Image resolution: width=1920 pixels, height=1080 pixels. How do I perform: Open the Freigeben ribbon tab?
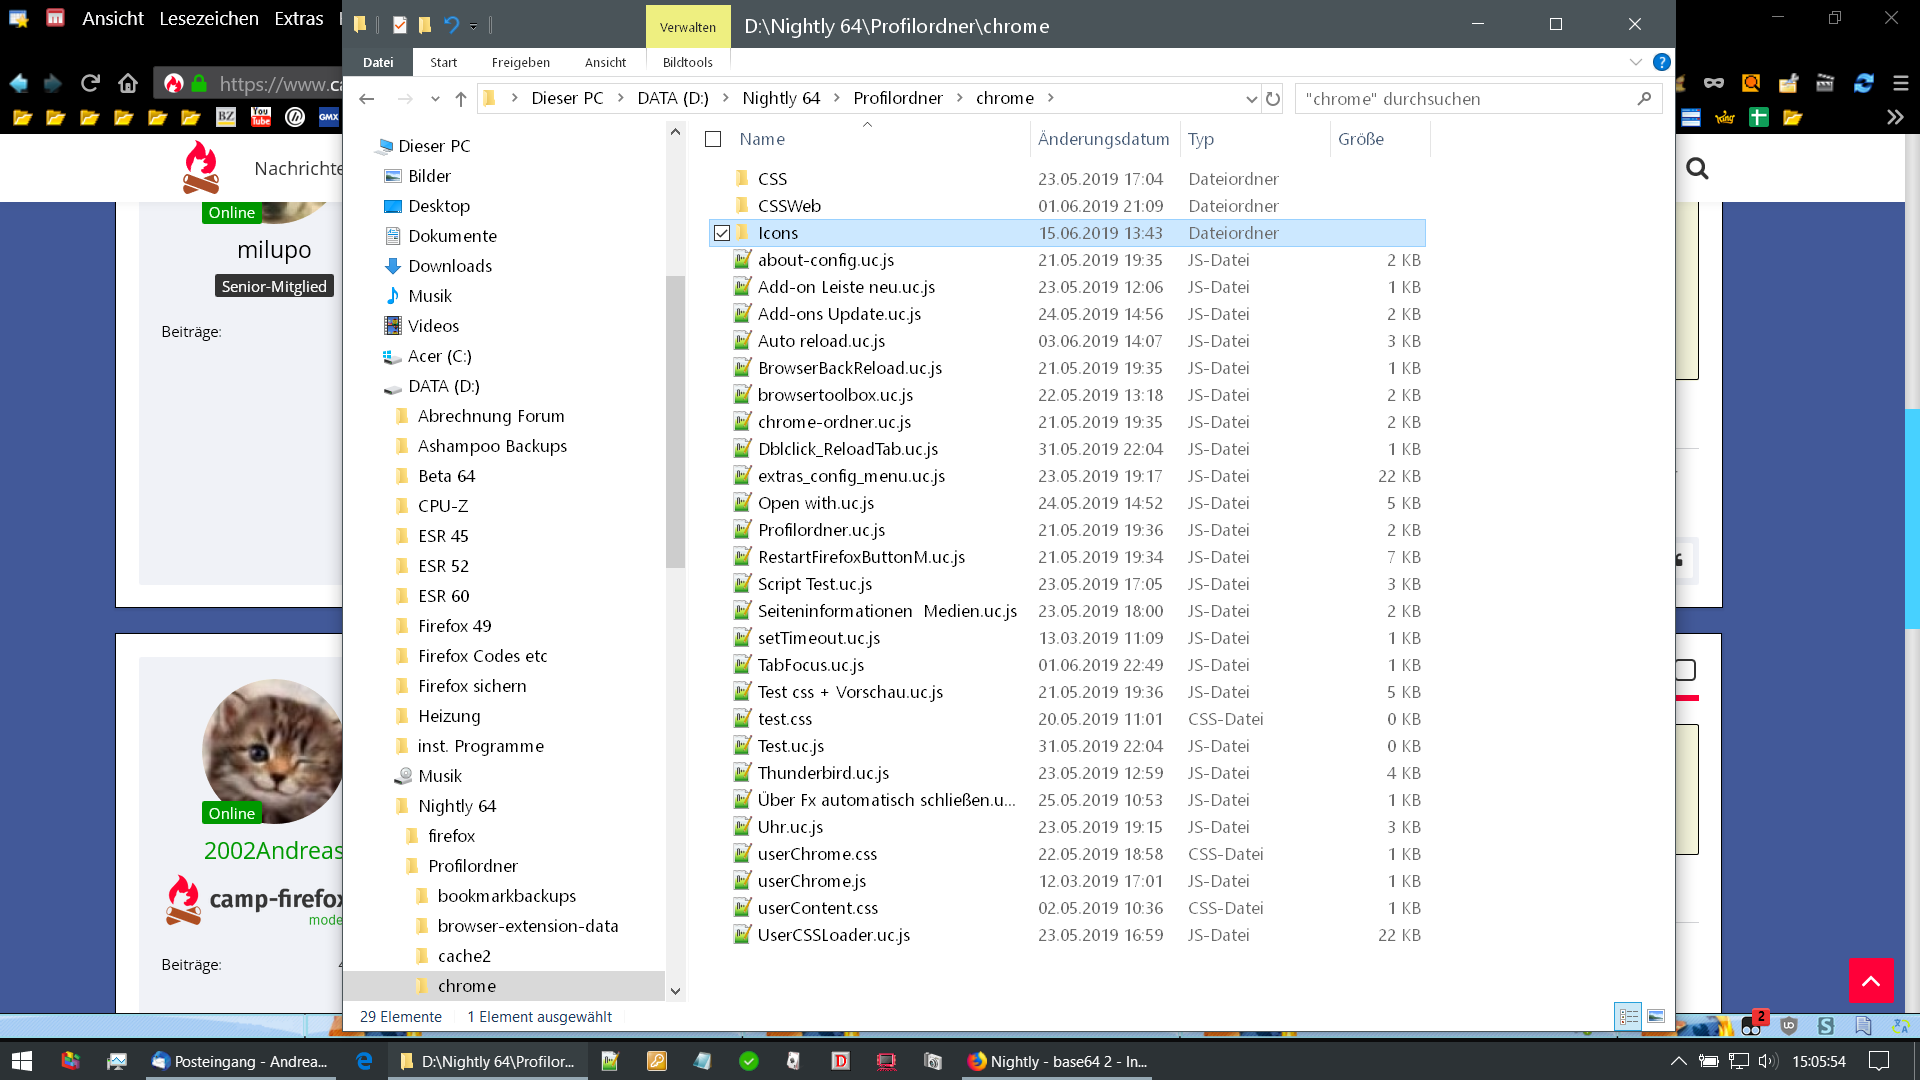(520, 62)
